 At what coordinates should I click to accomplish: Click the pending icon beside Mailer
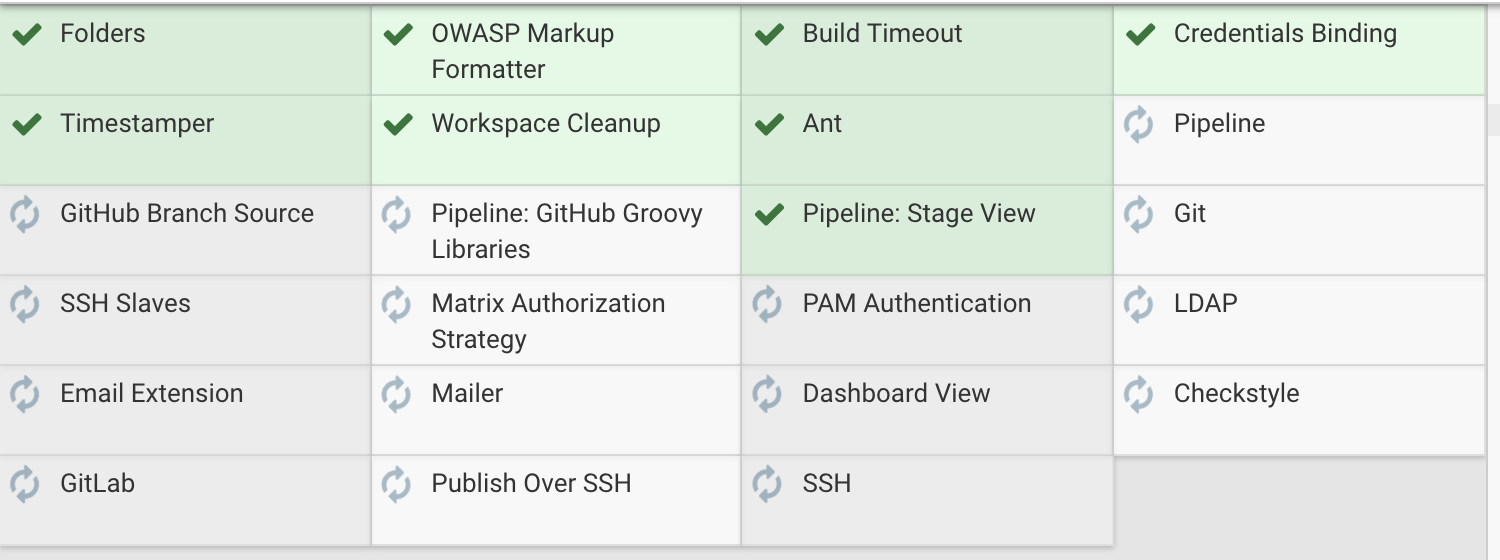click(x=397, y=395)
